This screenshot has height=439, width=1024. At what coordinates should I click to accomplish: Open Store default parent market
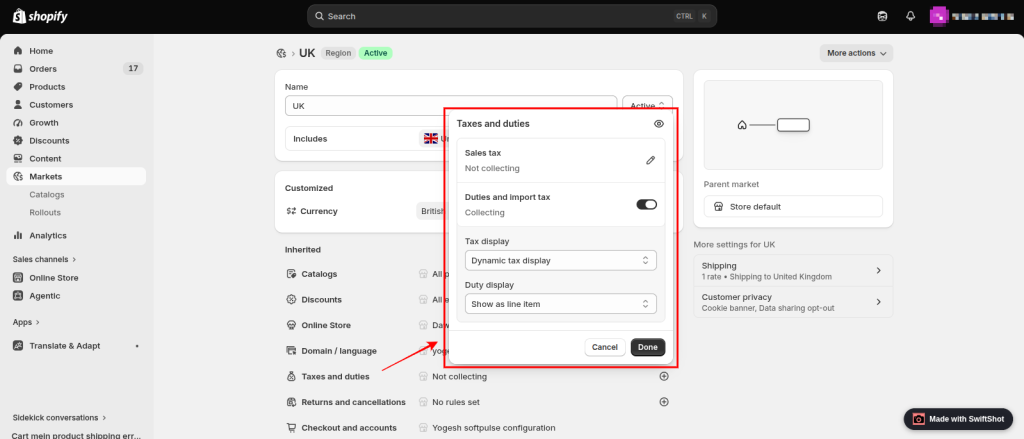(793, 206)
